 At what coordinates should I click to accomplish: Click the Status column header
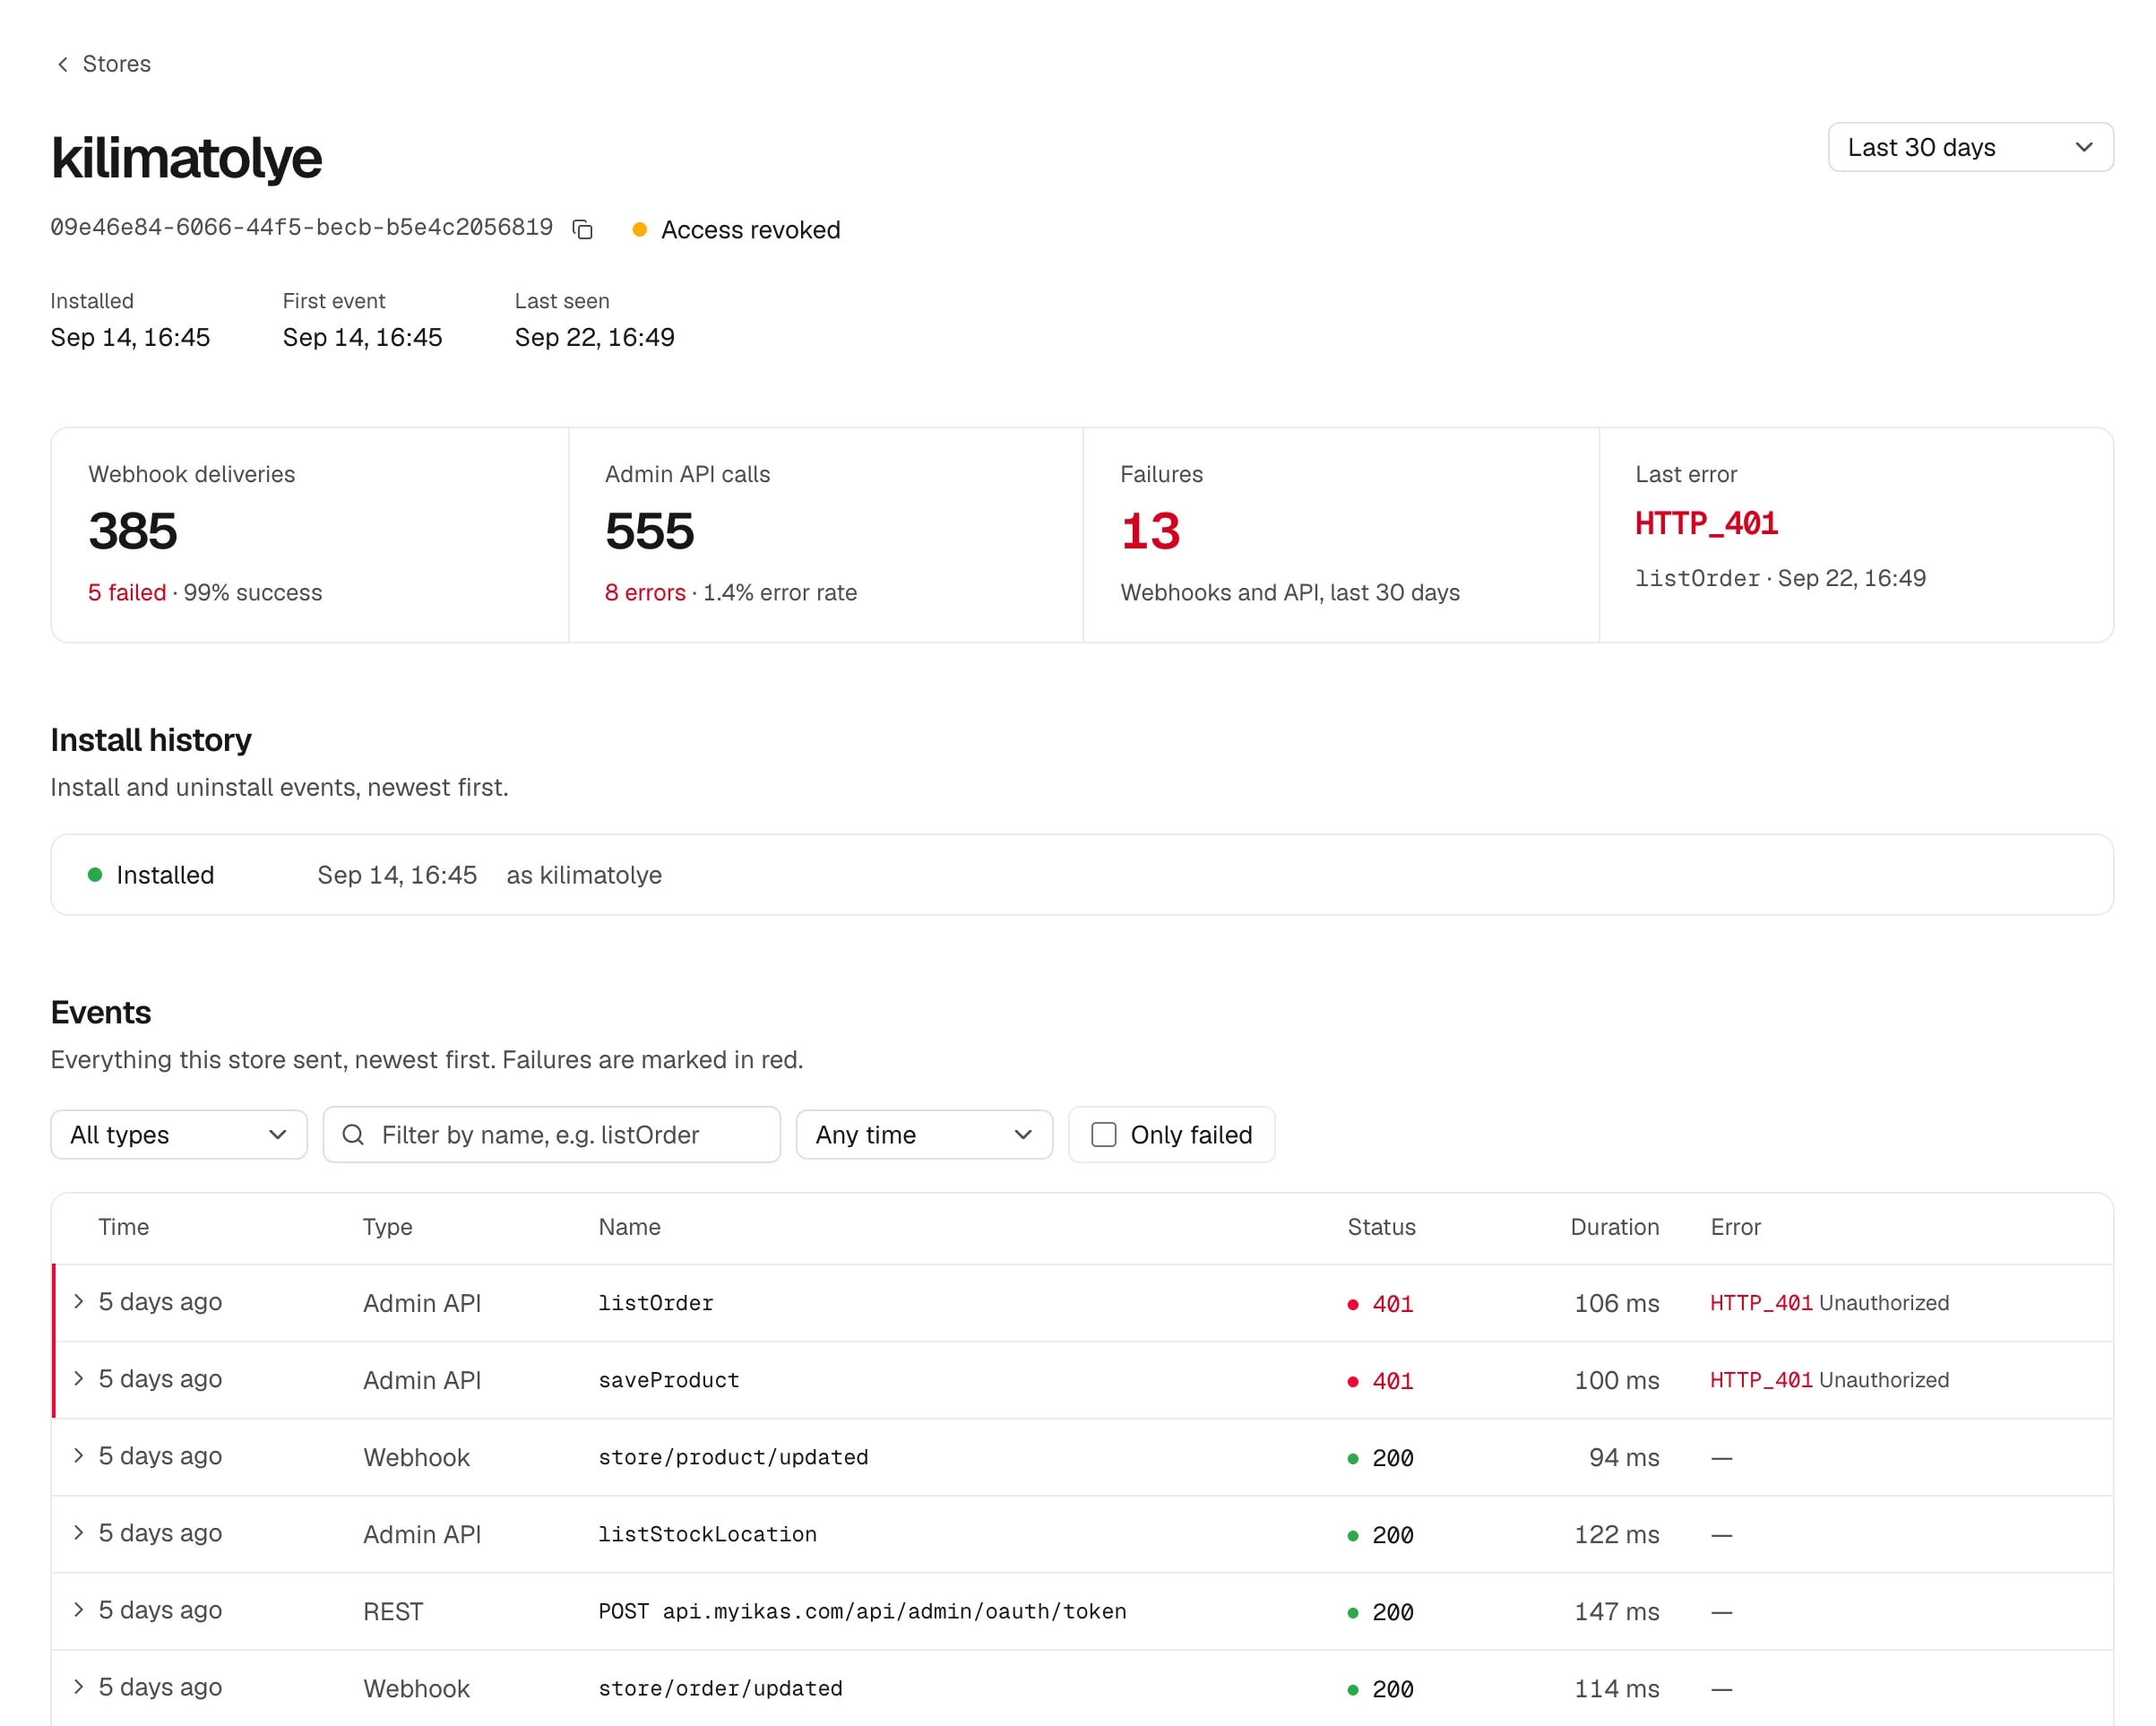click(1381, 1227)
